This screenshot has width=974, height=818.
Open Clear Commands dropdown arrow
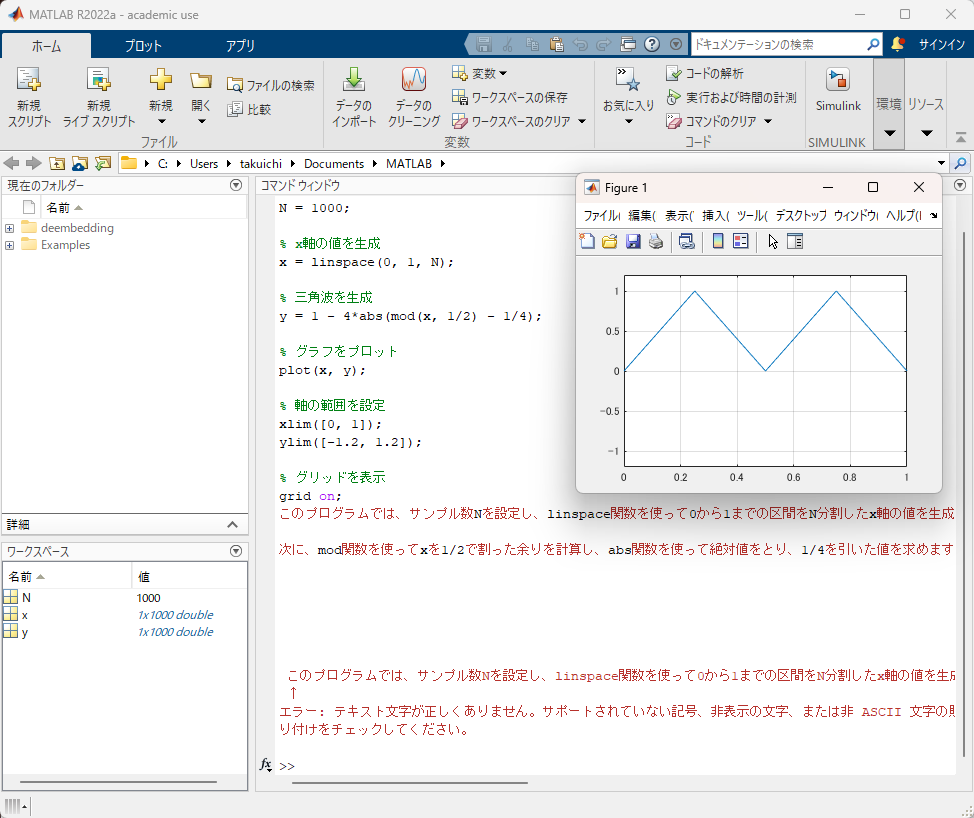[768, 121]
